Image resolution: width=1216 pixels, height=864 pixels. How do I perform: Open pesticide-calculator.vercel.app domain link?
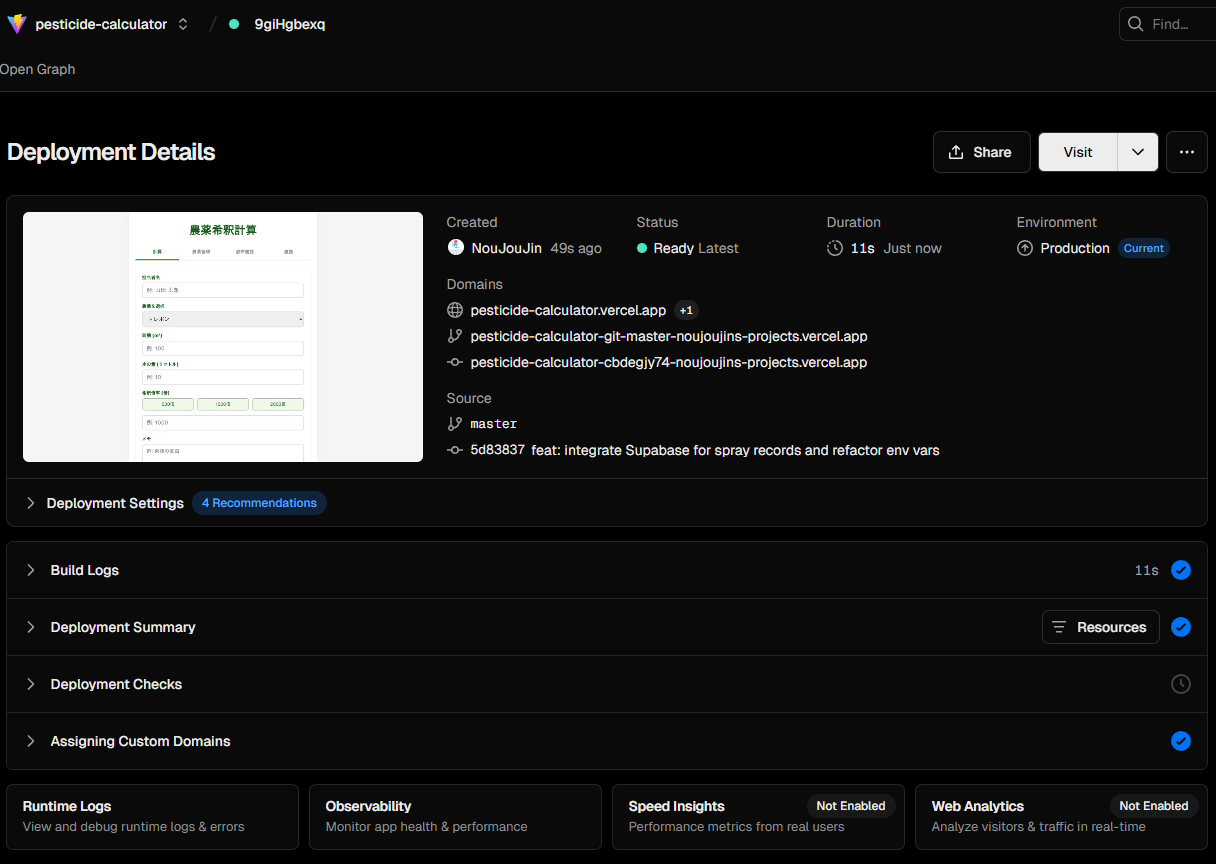click(567, 310)
